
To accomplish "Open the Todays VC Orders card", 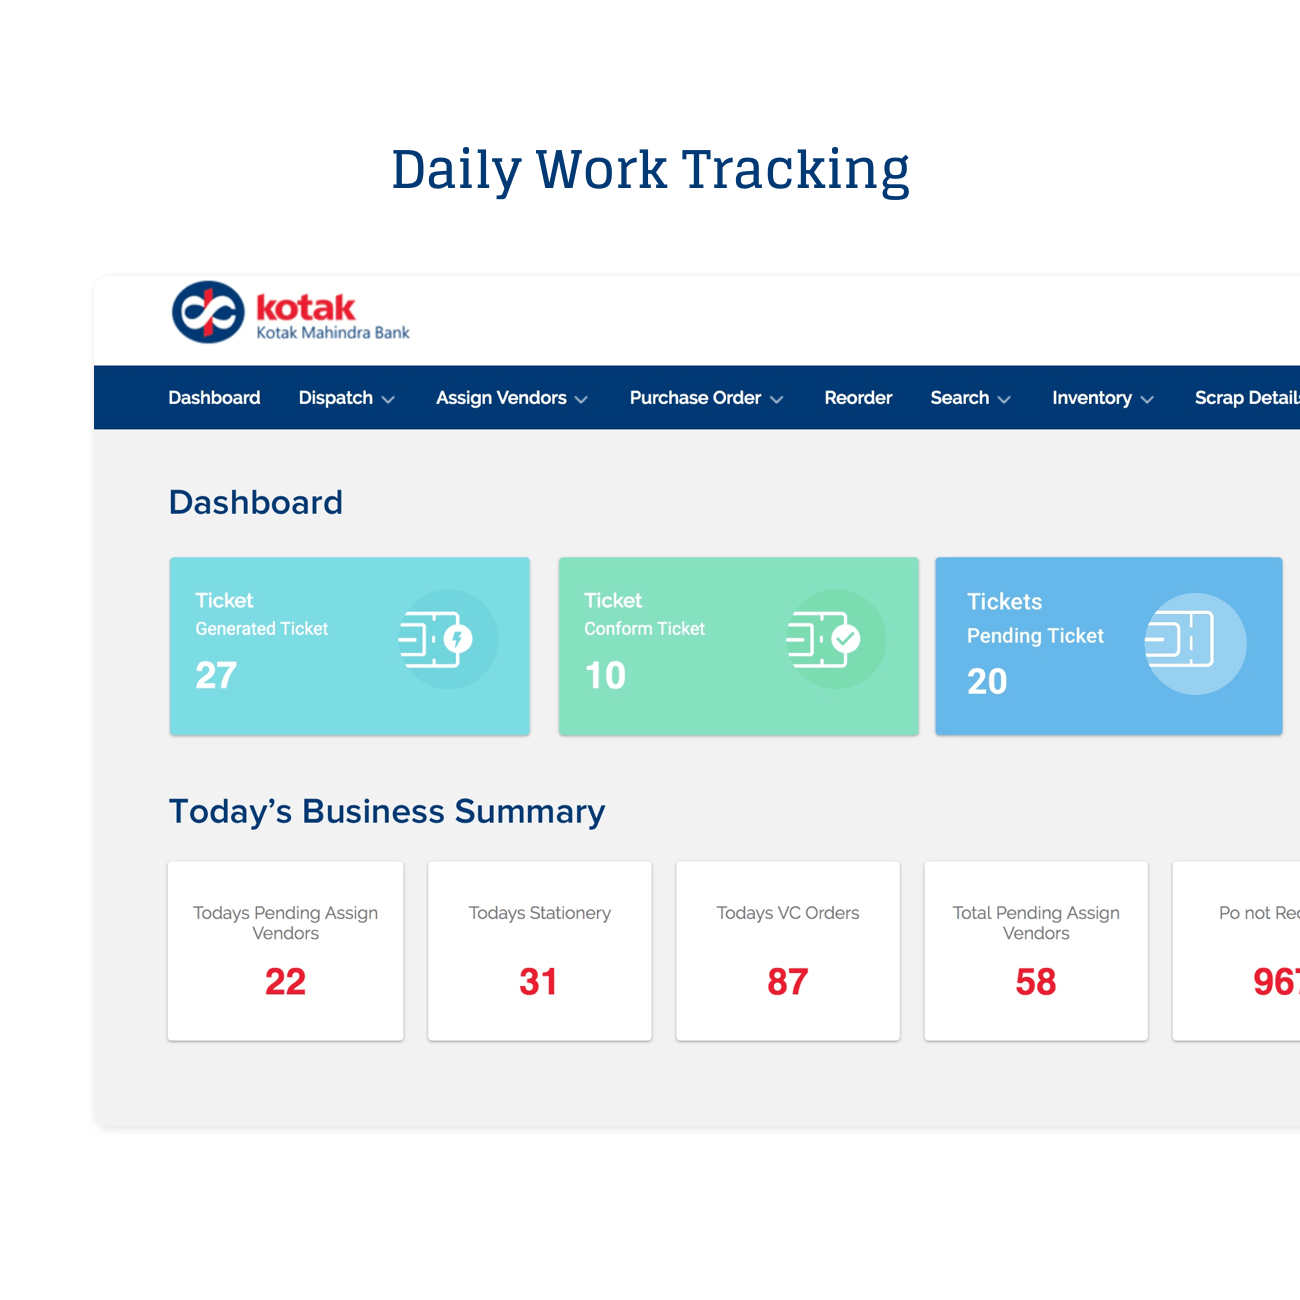I will pyautogui.click(x=788, y=951).
